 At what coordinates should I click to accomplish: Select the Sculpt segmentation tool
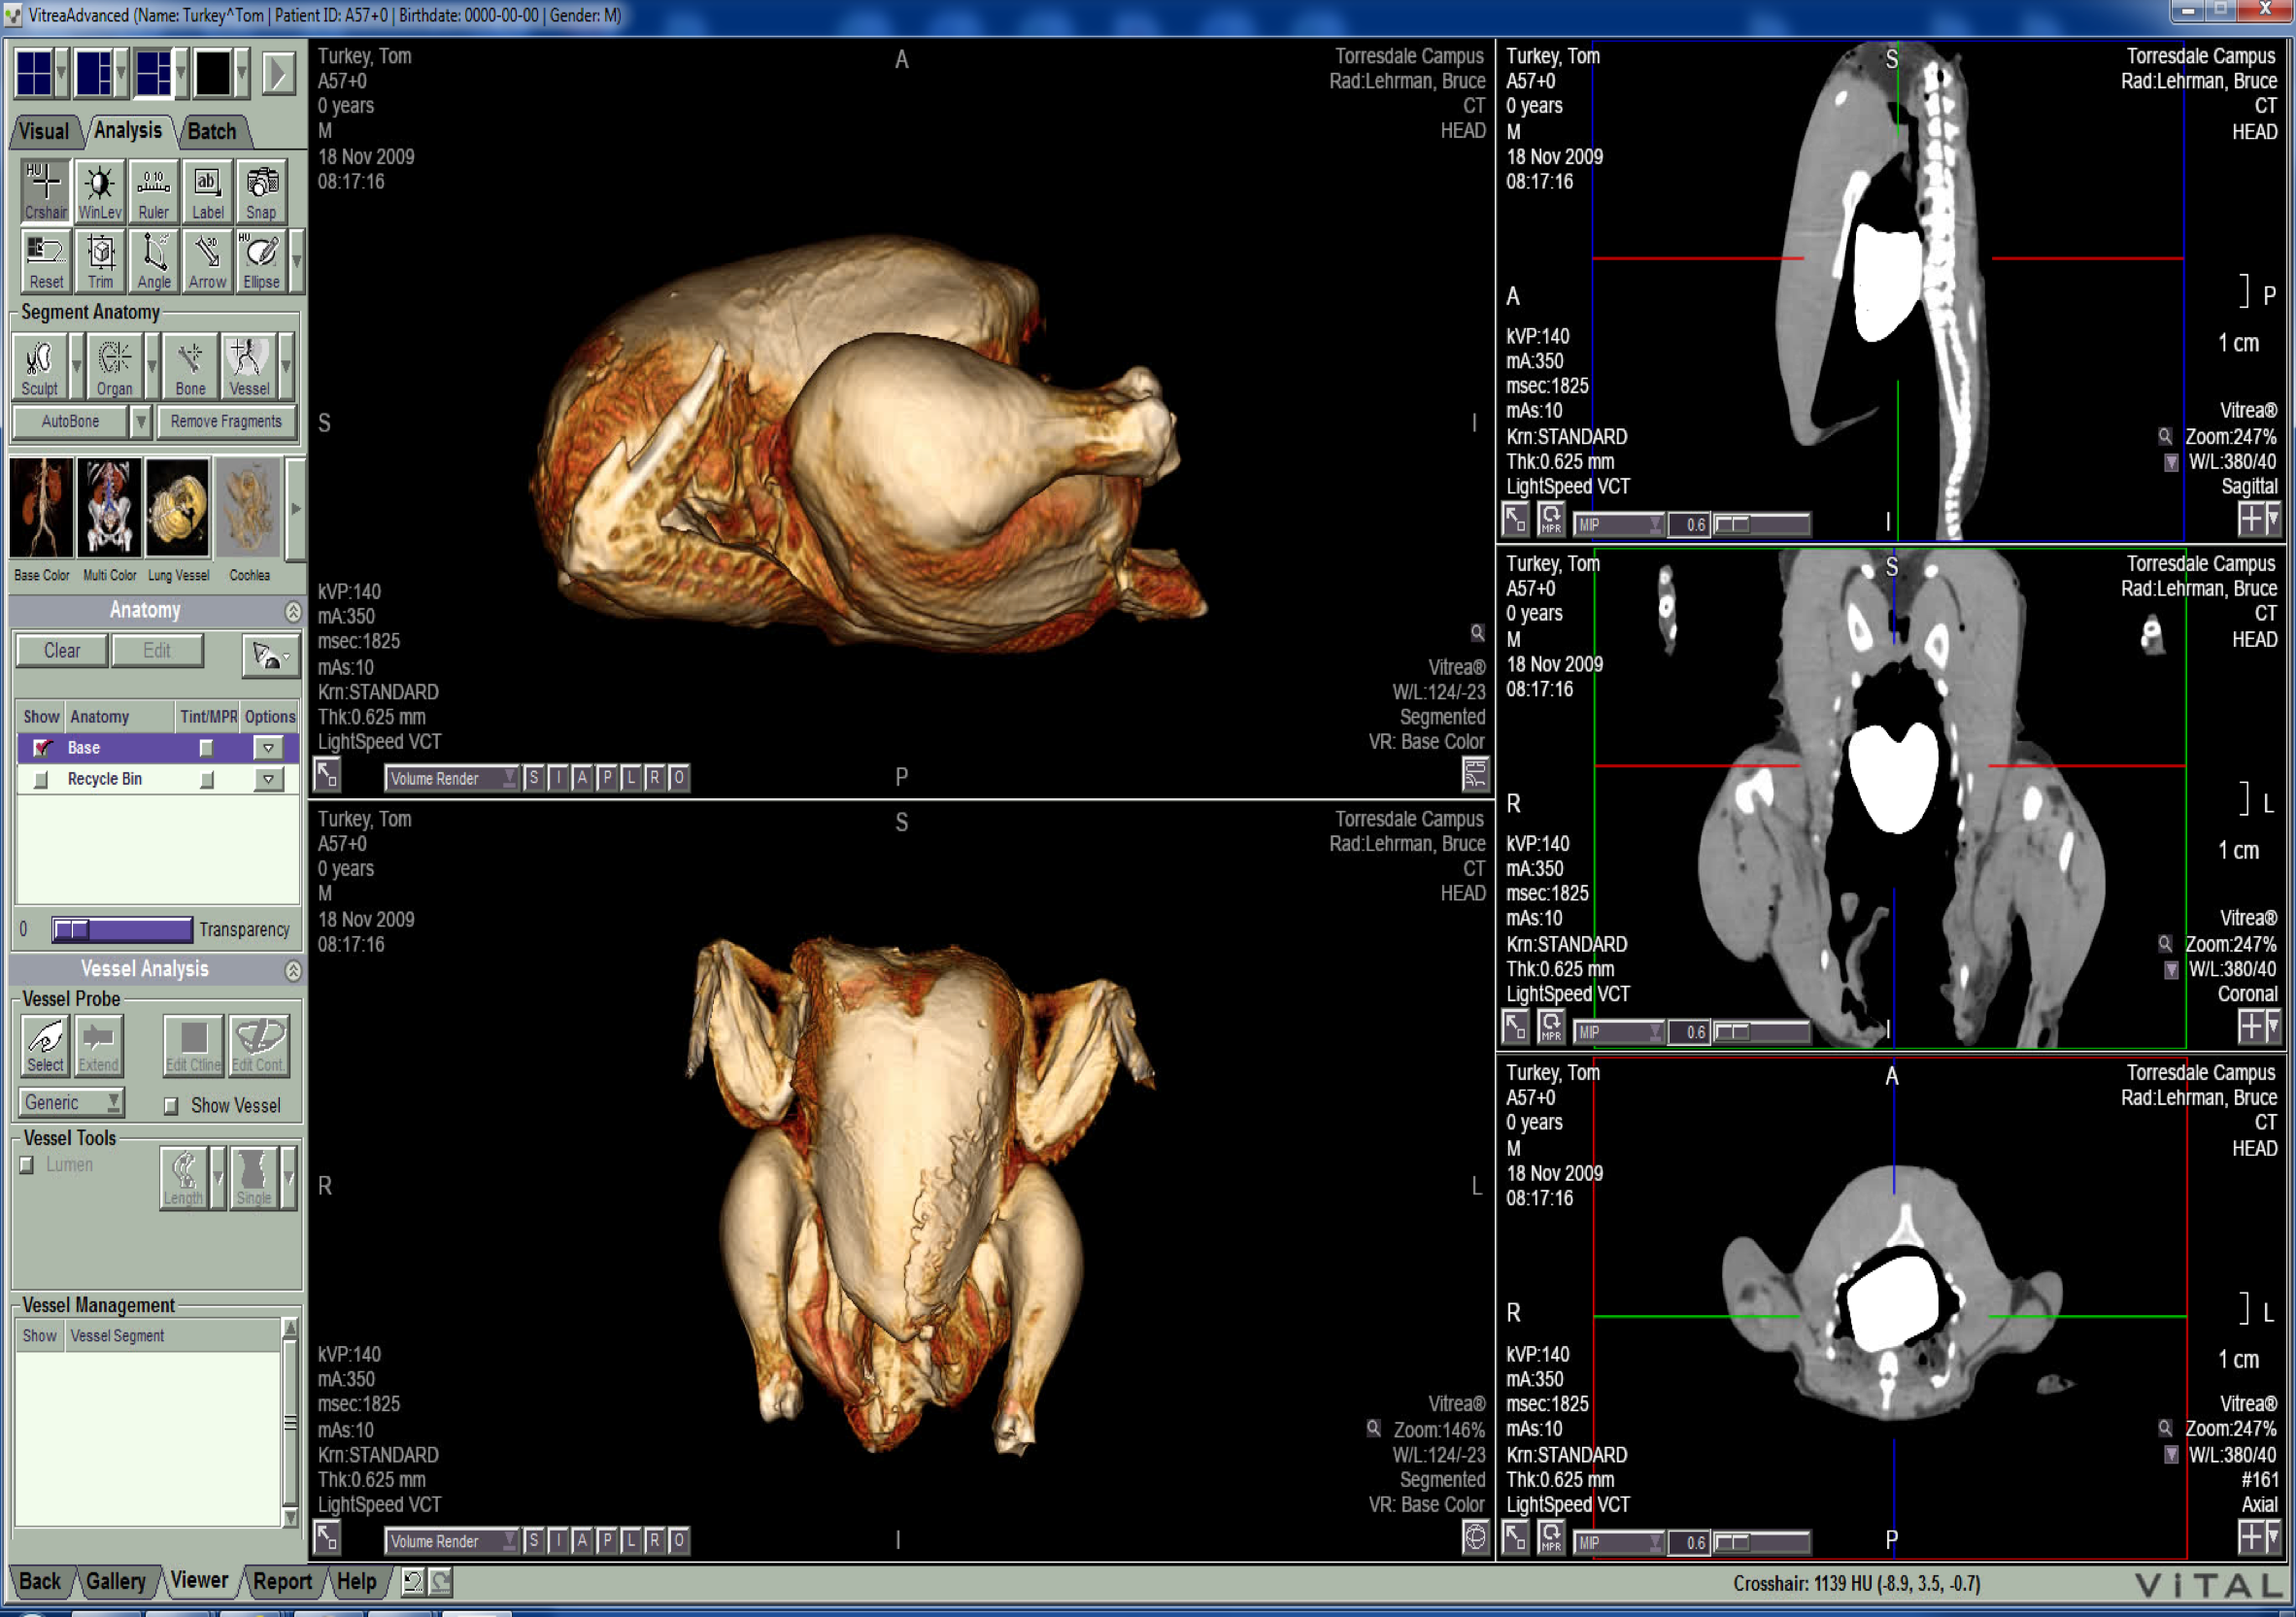click(40, 367)
